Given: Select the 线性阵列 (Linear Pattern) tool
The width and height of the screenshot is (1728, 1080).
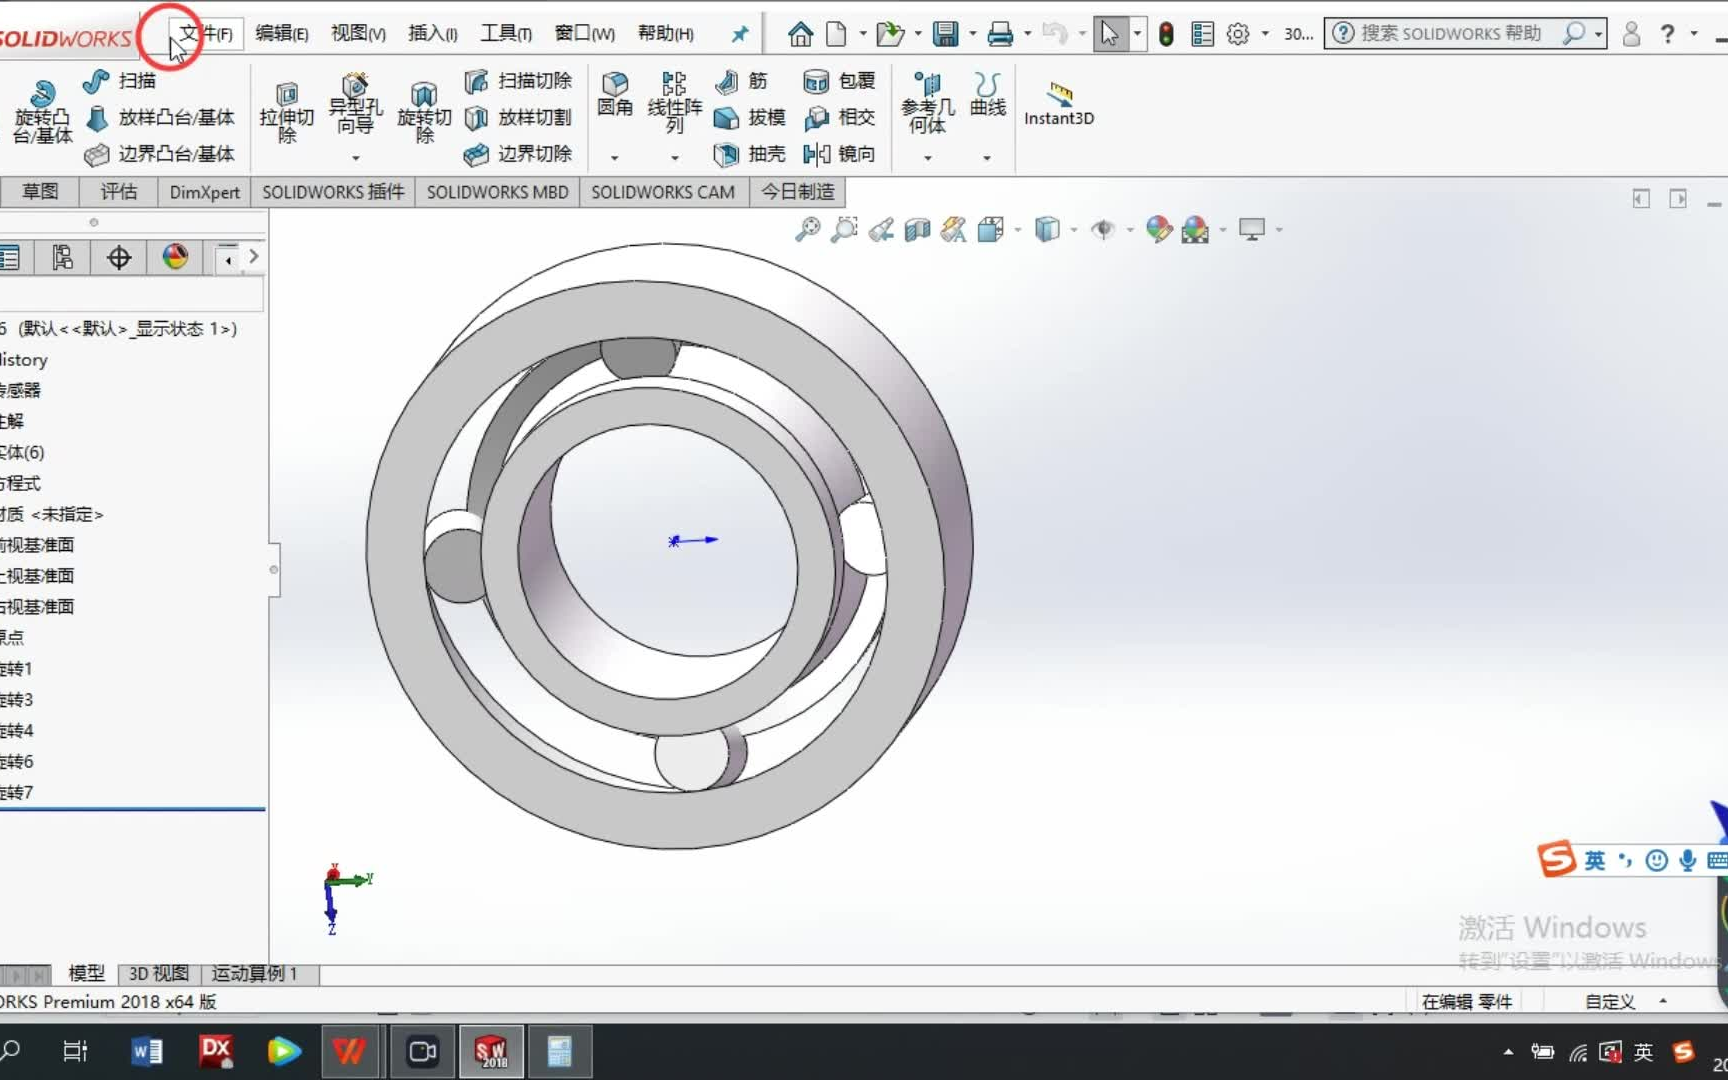Looking at the screenshot, I should click(673, 95).
